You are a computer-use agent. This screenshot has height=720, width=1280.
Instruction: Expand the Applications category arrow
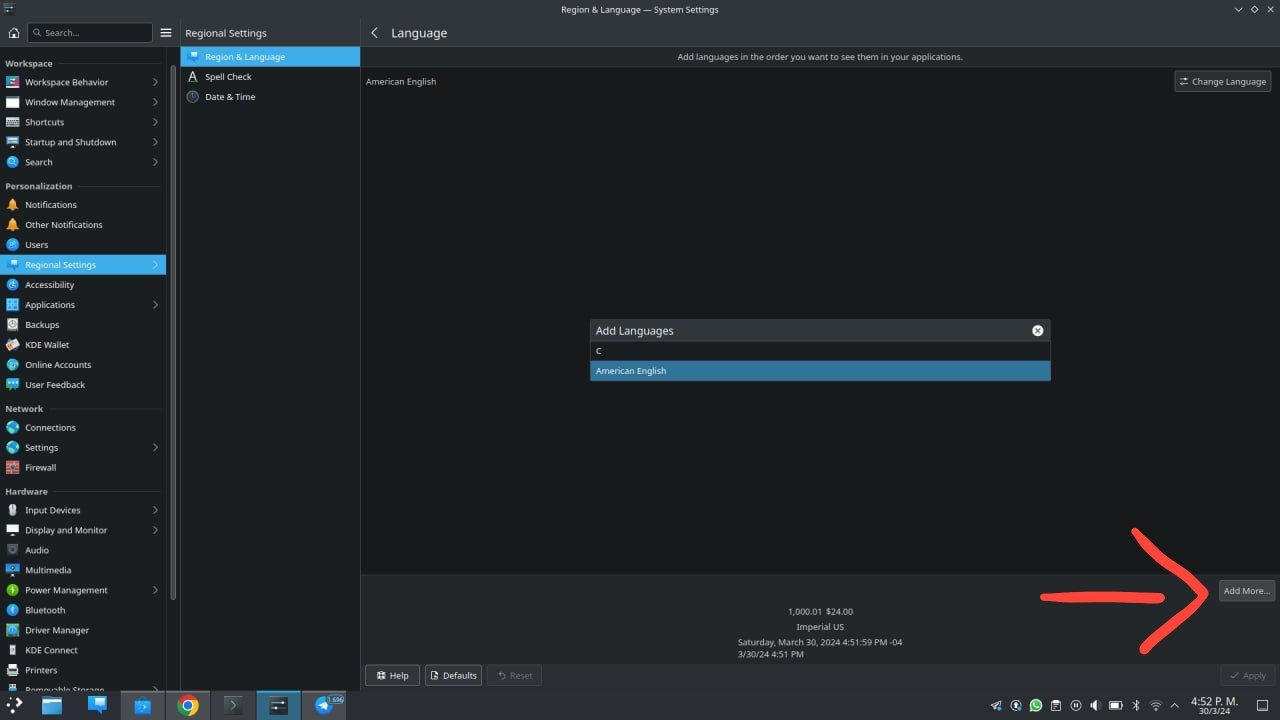click(155, 305)
